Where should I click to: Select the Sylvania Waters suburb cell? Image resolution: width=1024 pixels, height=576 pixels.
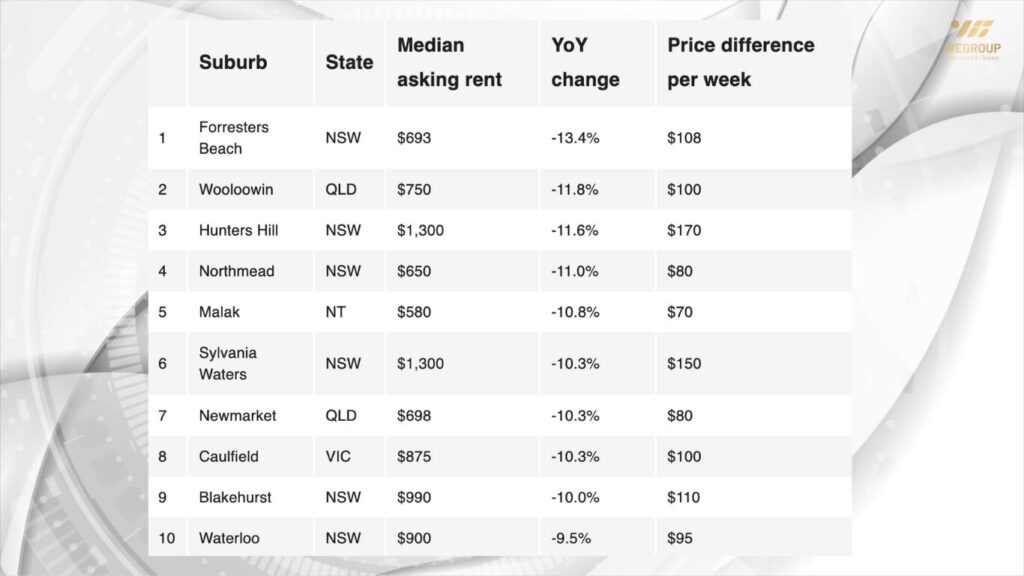click(x=228, y=363)
